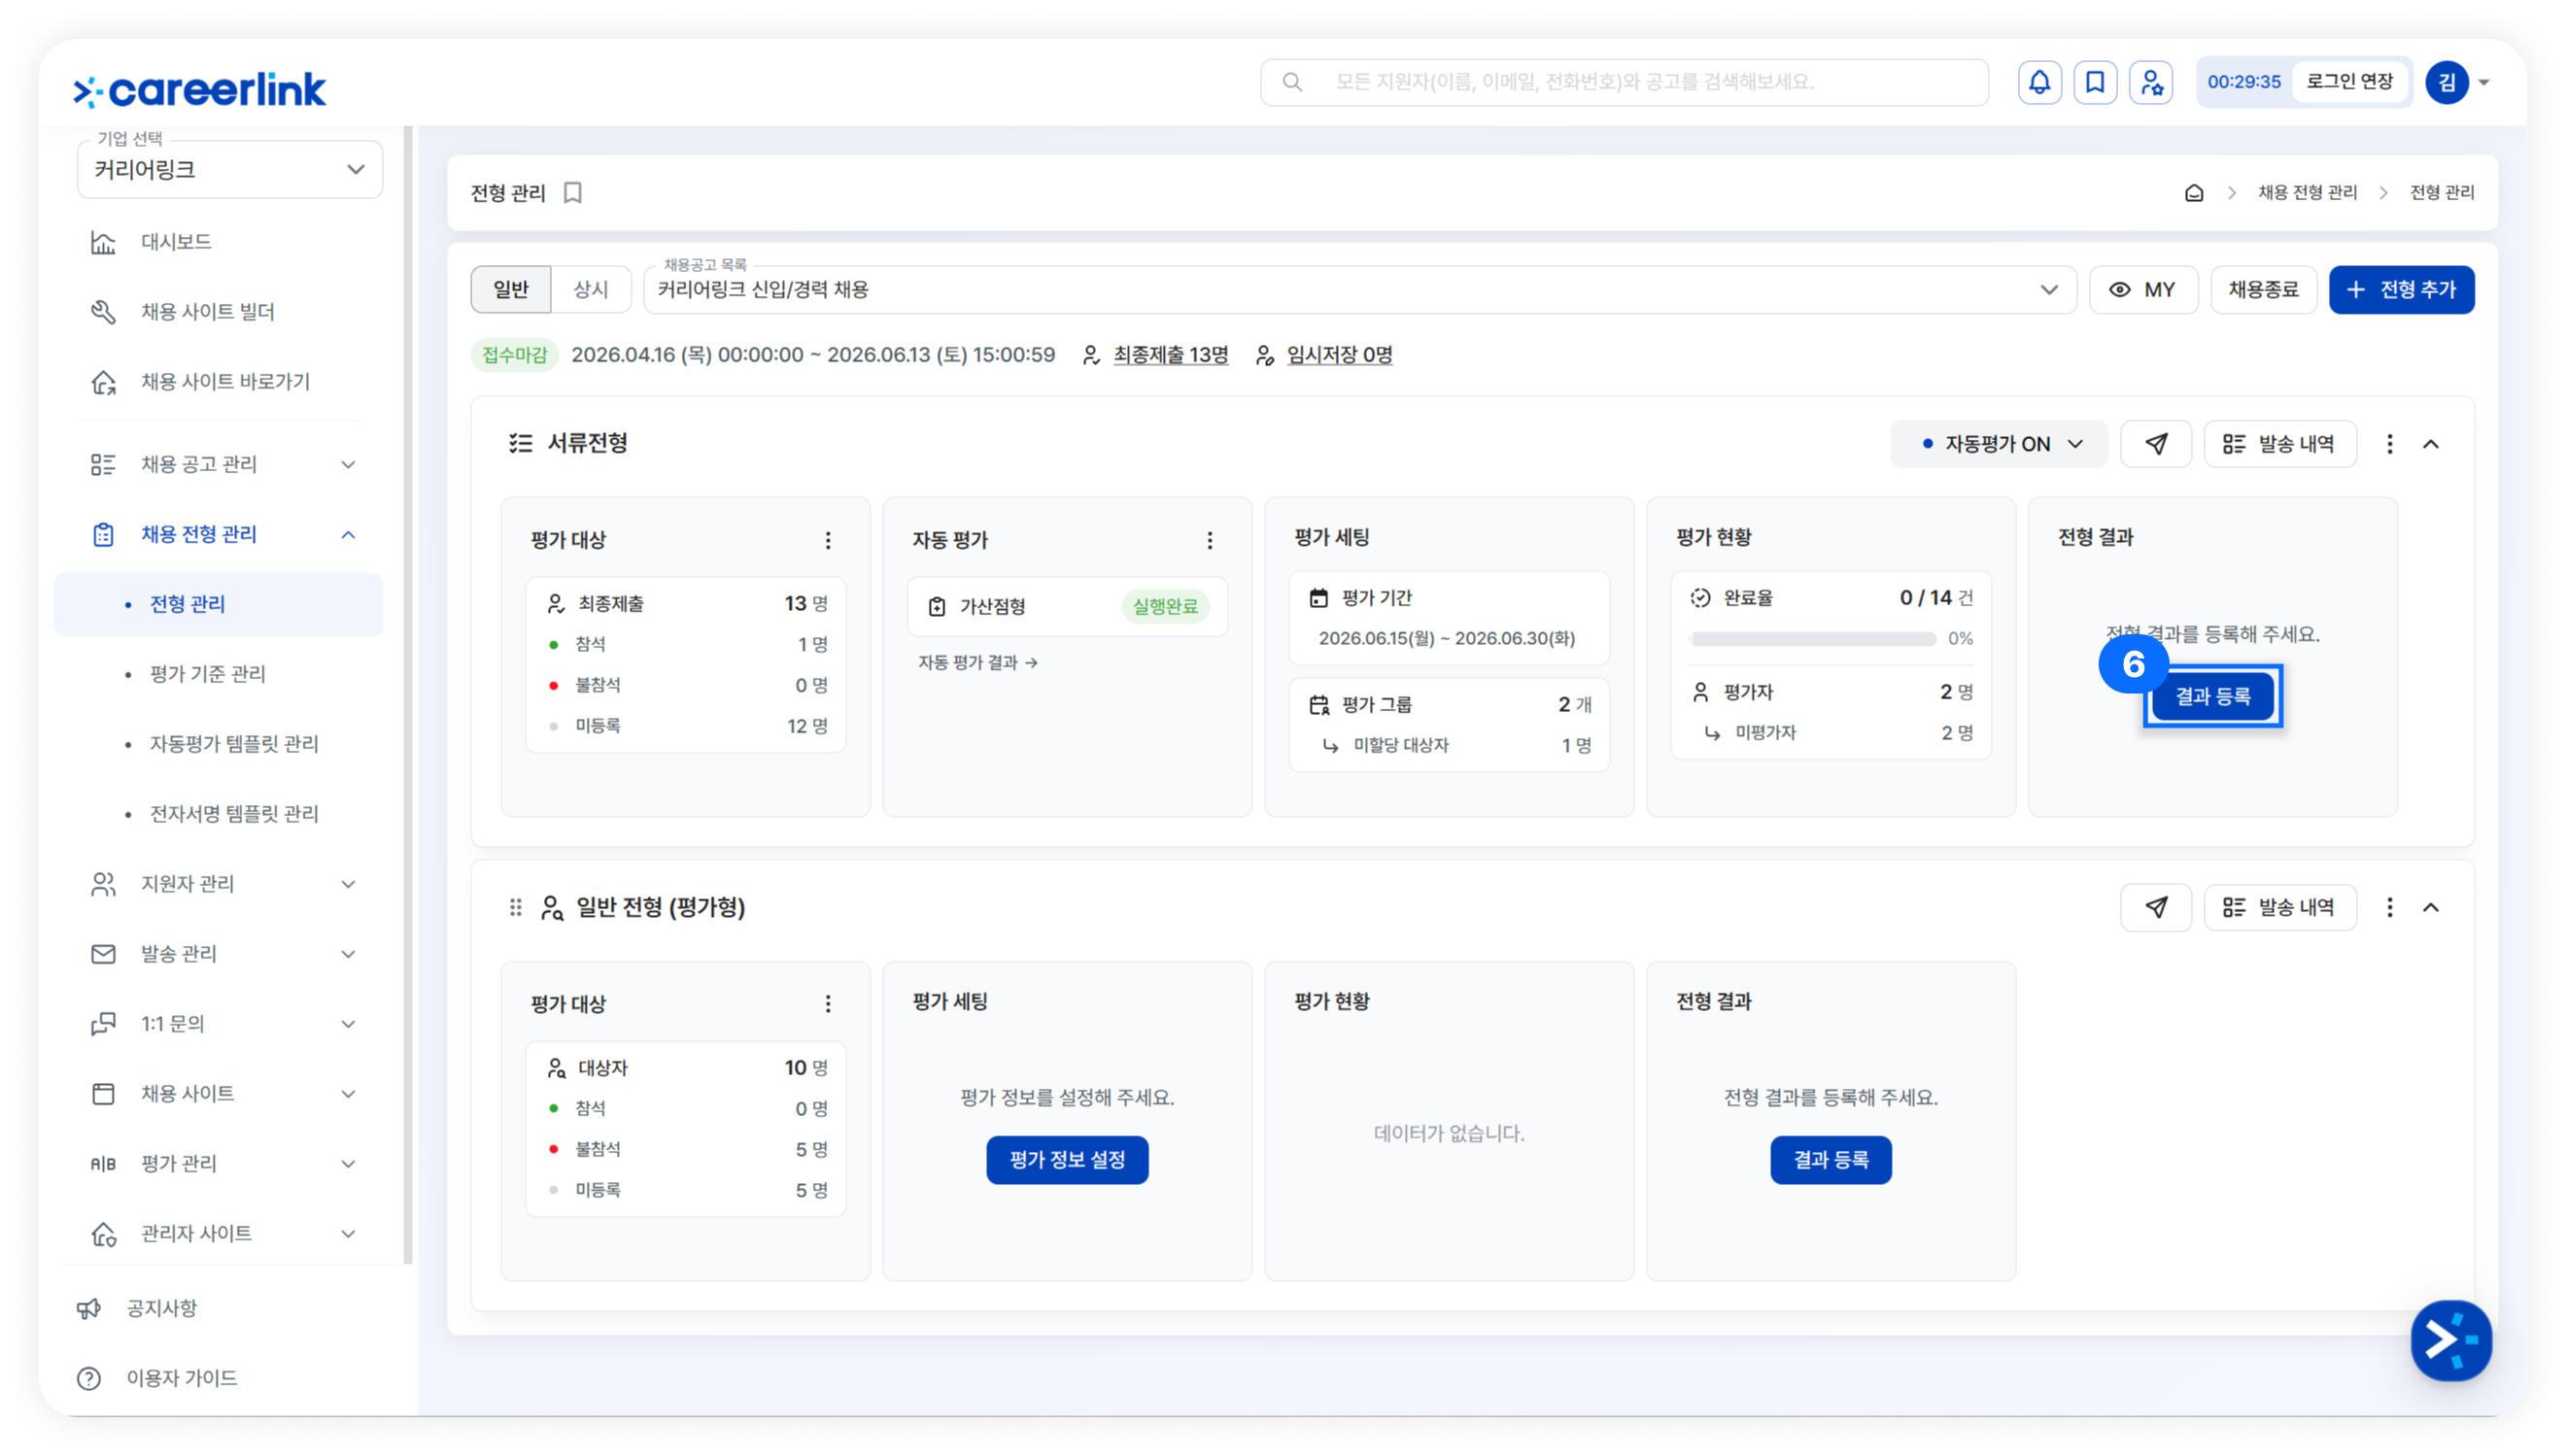
Task: Open the 채용공고 목록 dropdown
Action: tap(1360, 290)
